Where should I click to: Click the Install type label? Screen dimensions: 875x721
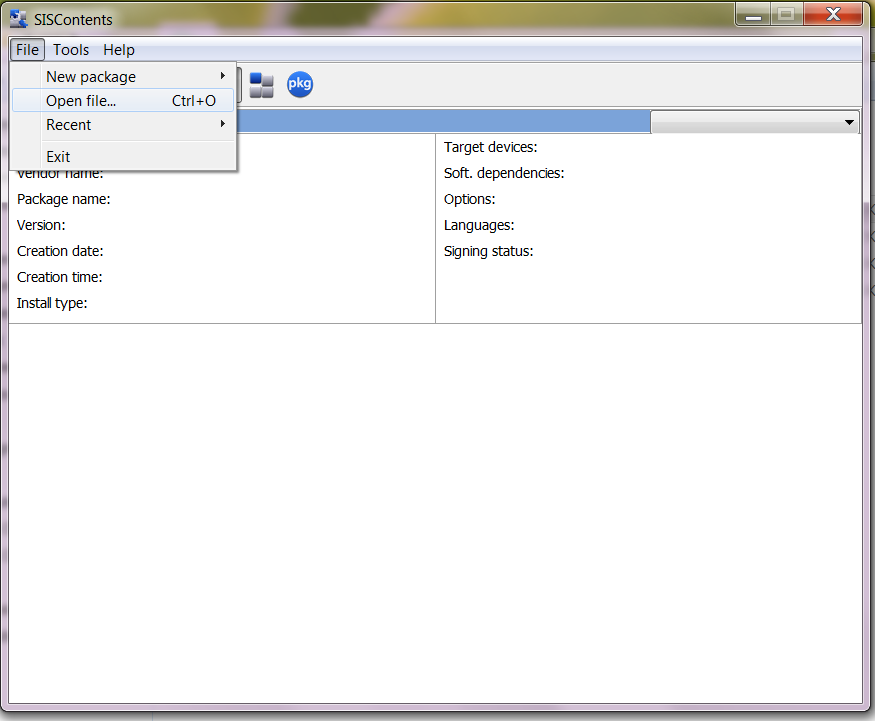click(52, 303)
